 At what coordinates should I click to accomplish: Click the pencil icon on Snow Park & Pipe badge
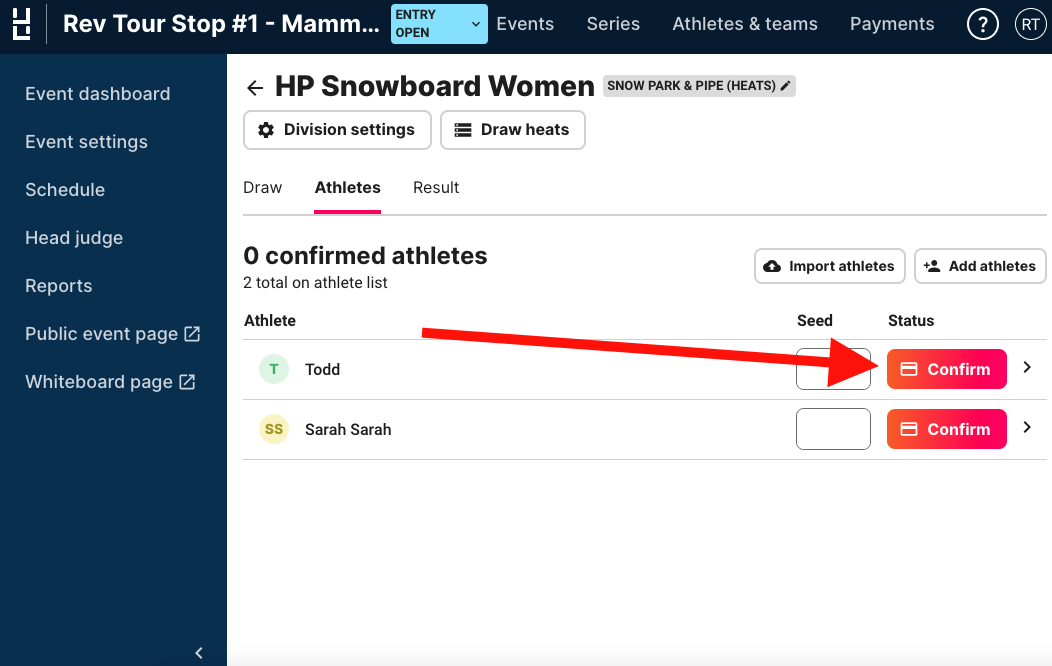click(x=785, y=86)
